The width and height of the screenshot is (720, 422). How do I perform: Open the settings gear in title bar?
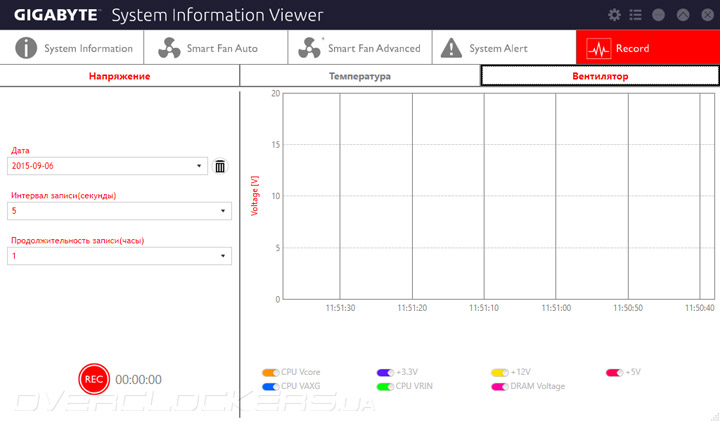click(614, 15)
